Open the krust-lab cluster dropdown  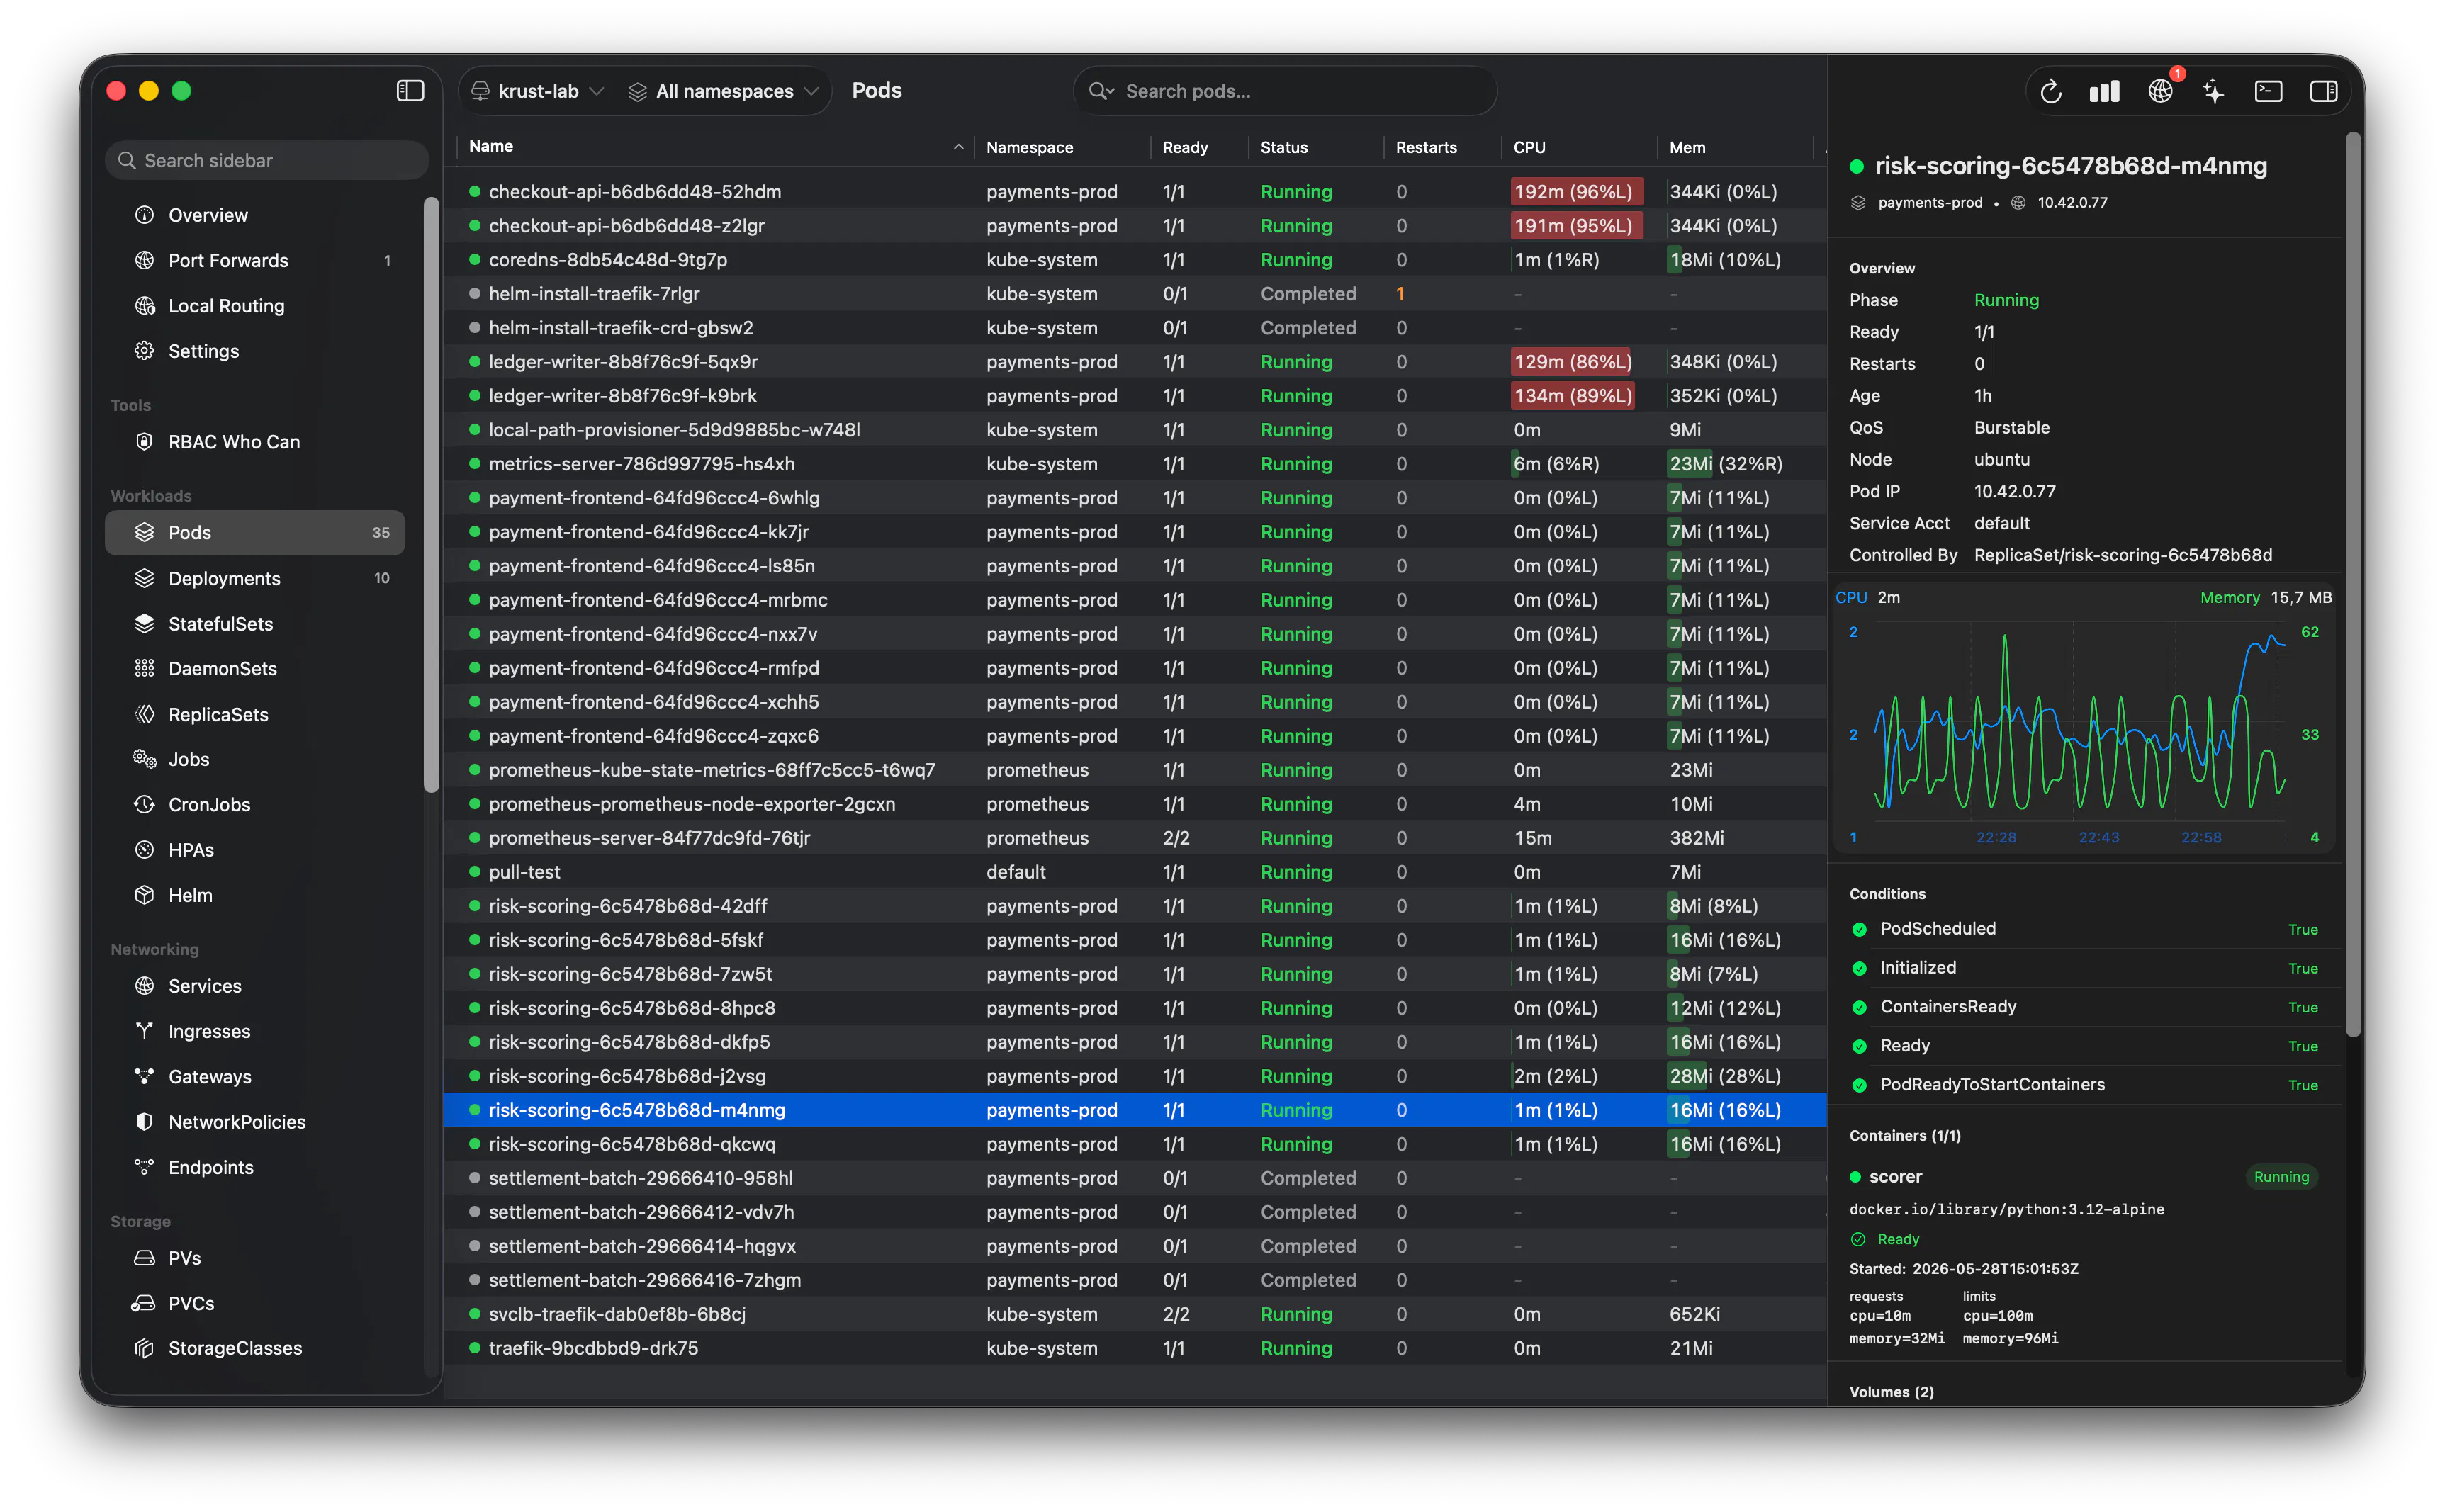tap(538, 91)
